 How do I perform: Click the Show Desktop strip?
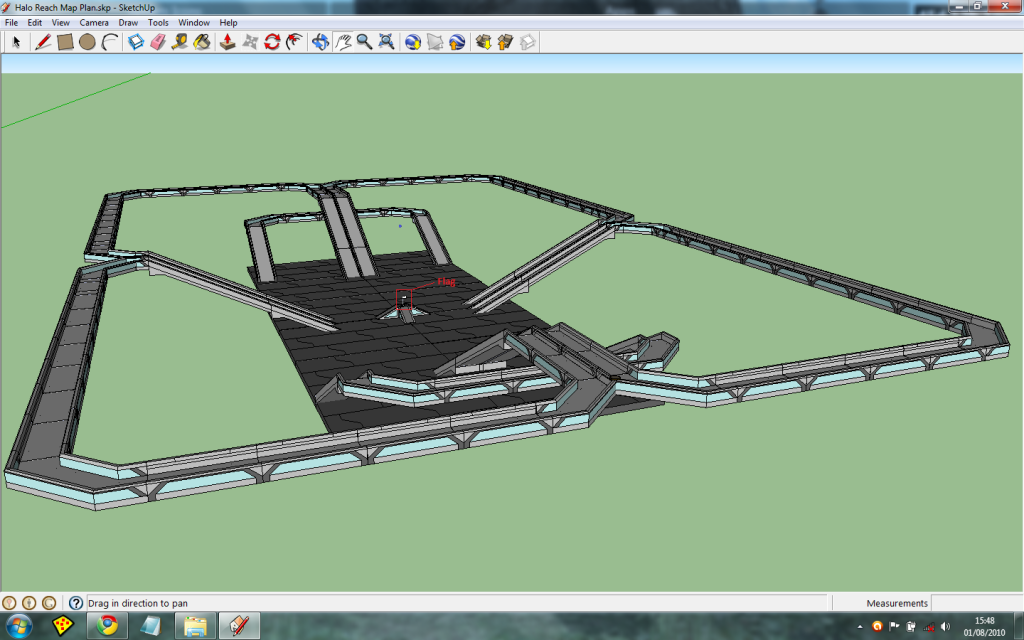[1019, 626]
